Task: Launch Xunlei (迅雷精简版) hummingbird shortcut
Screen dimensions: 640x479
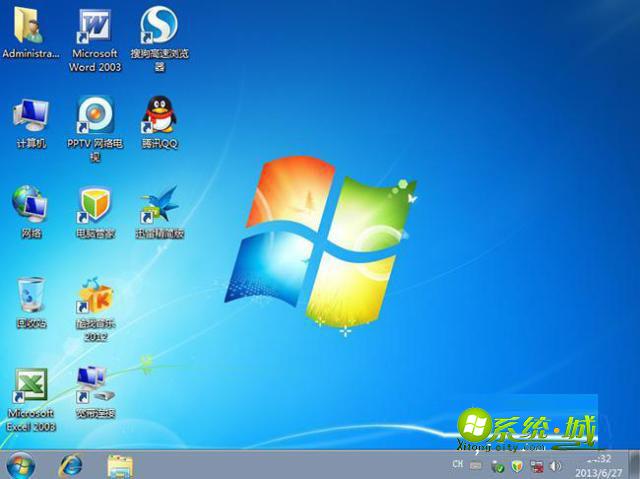Action: tap(159, 203)
